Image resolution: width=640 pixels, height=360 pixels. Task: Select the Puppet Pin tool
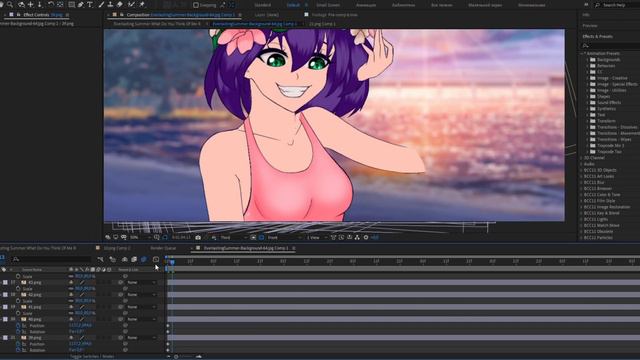coord(142,4)
